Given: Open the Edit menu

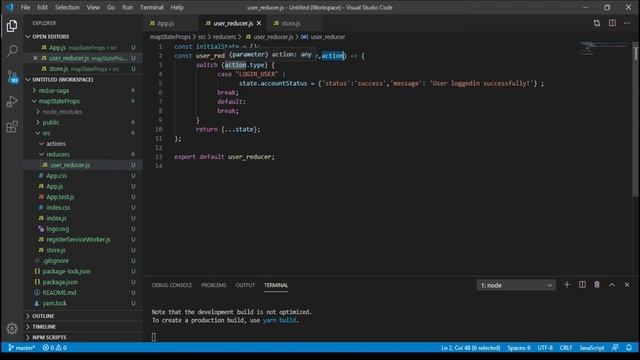Looking at the screenshot, I should (42, 7).
